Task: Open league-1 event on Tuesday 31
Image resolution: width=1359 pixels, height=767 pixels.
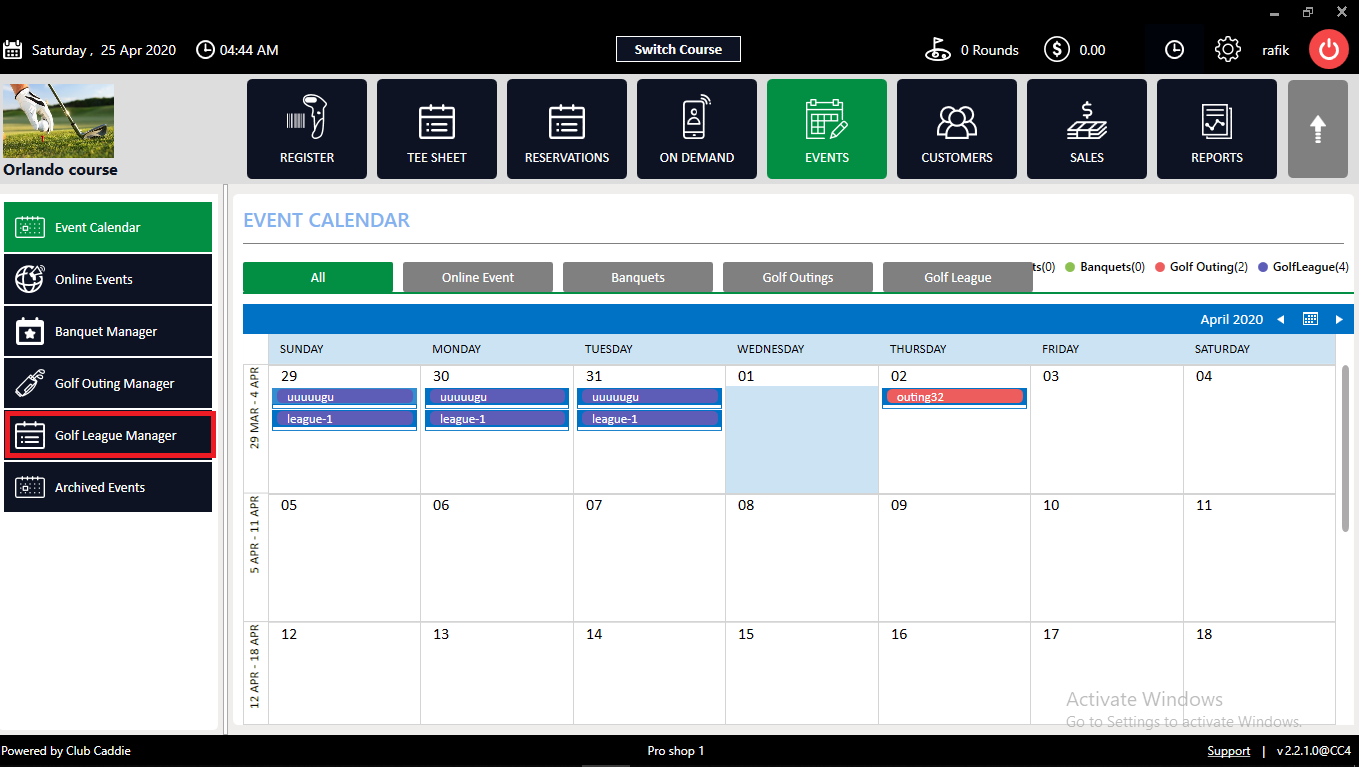Action: [x=650, y=419]
